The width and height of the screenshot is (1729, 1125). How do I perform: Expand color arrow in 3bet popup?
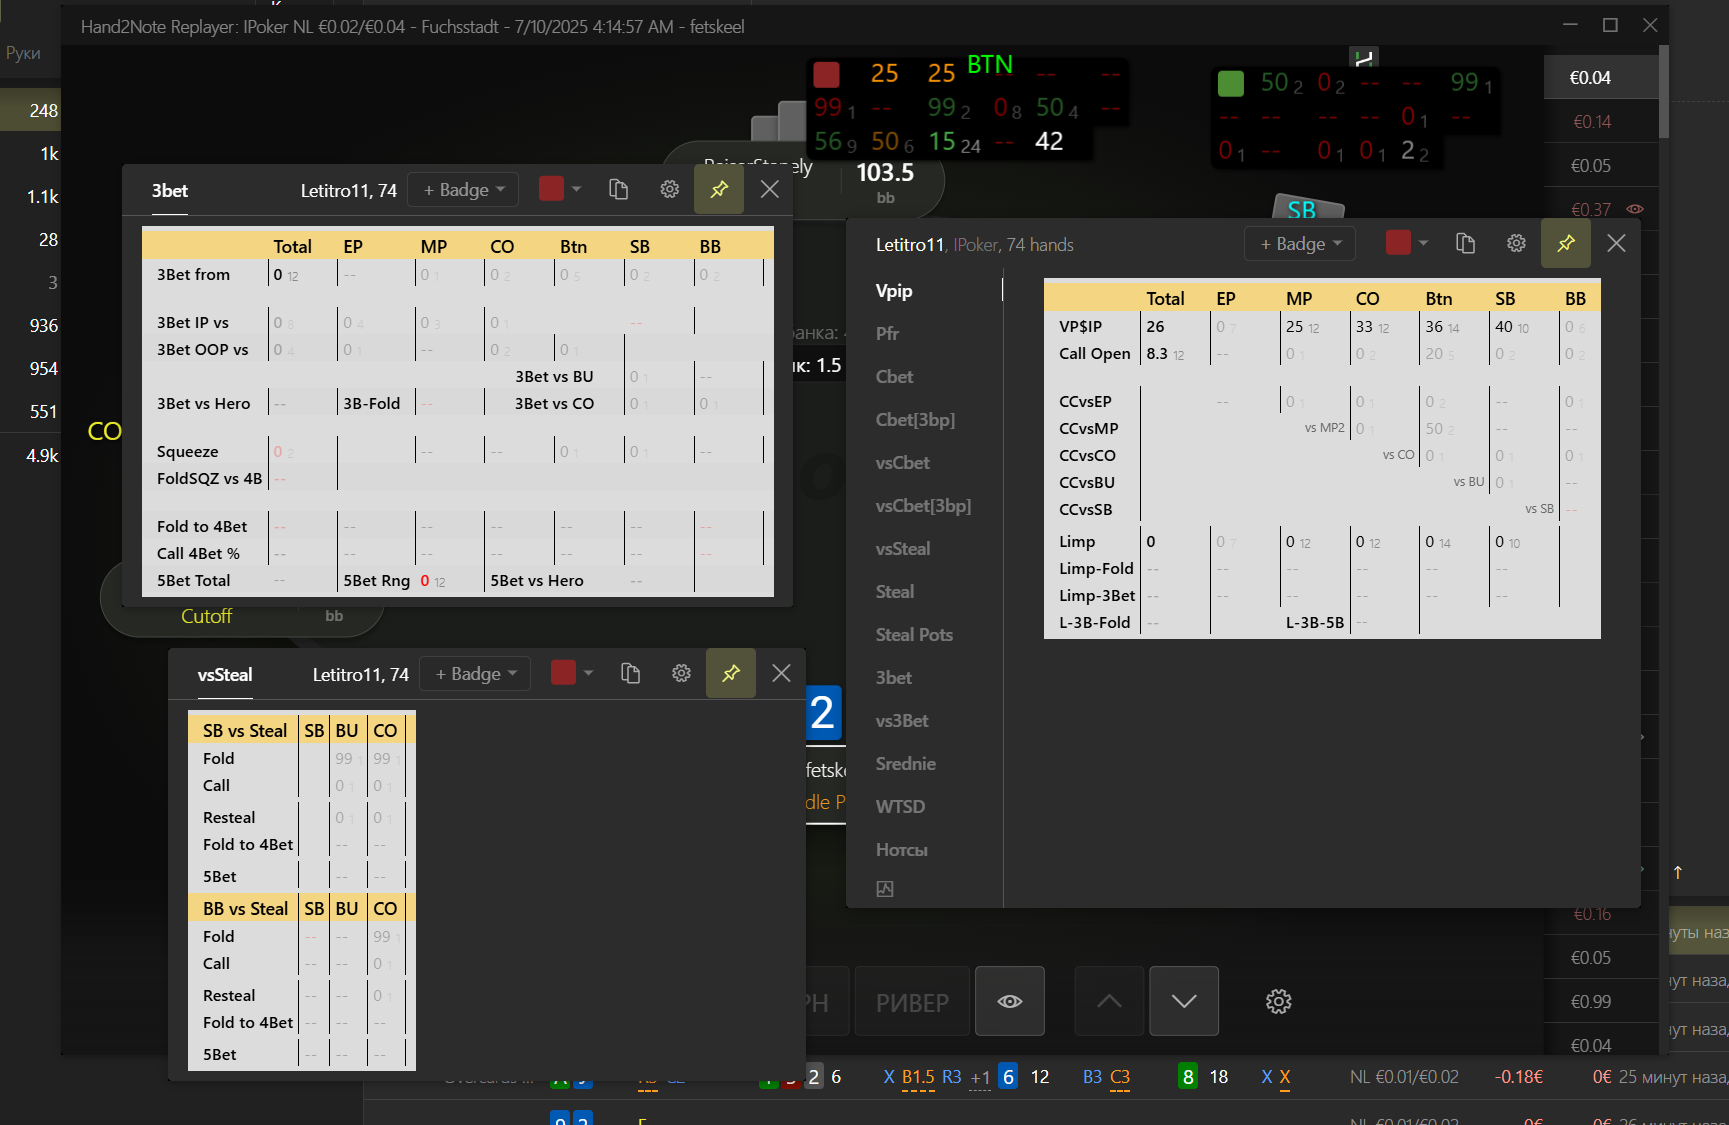coord(577,189)
